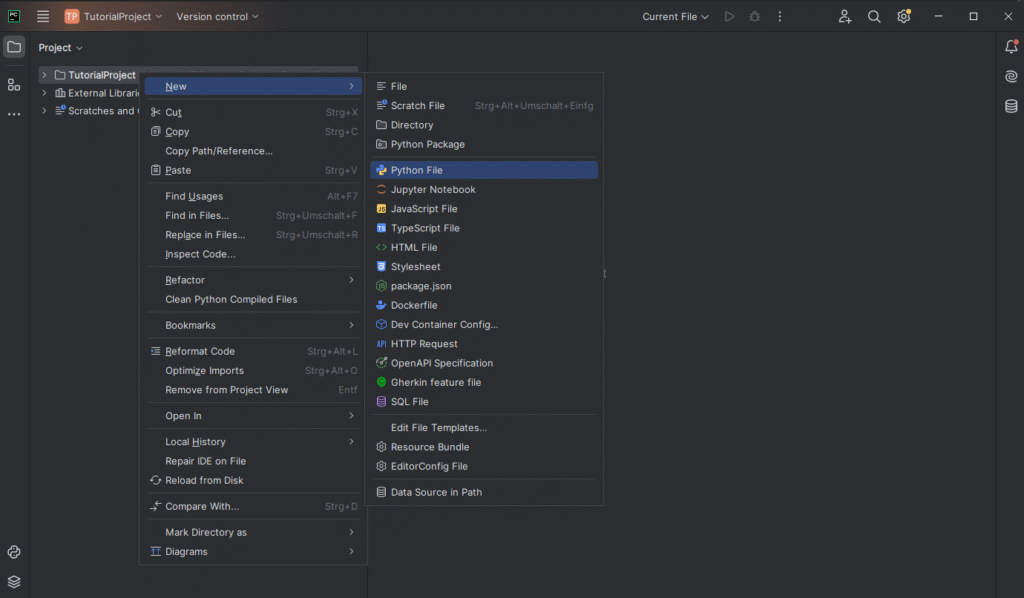
Task: Choose Compare With
Action: [x=253, y=507]
